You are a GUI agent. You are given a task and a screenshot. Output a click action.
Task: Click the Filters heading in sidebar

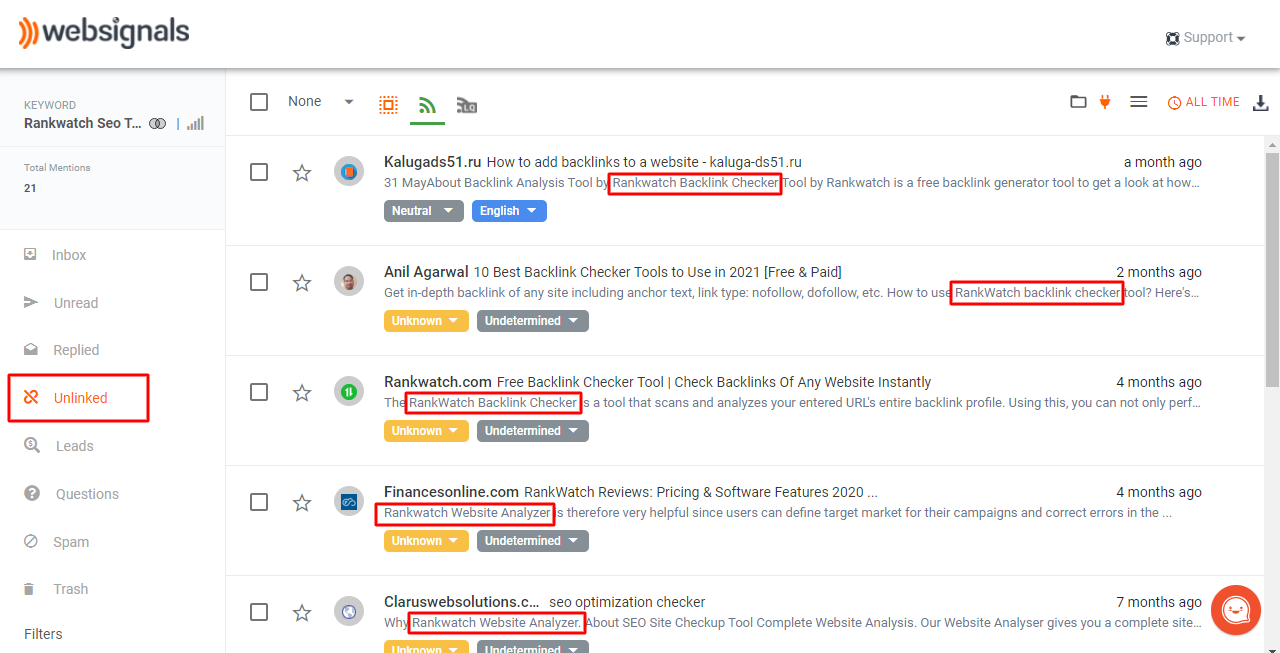43,634
